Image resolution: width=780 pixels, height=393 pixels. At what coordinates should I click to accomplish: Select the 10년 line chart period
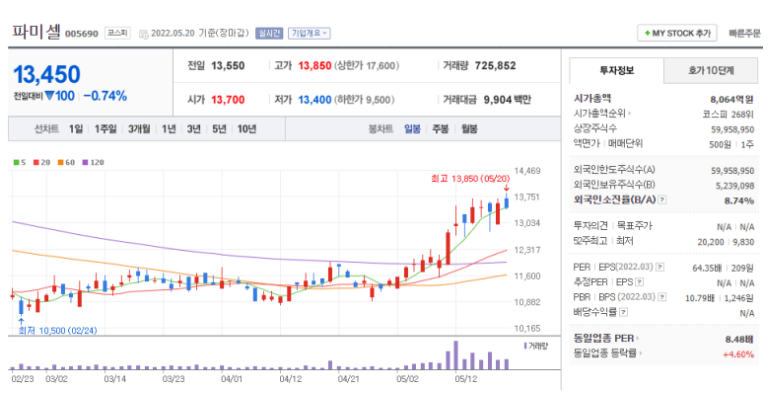pyautogui.click(x=247, y=129)
